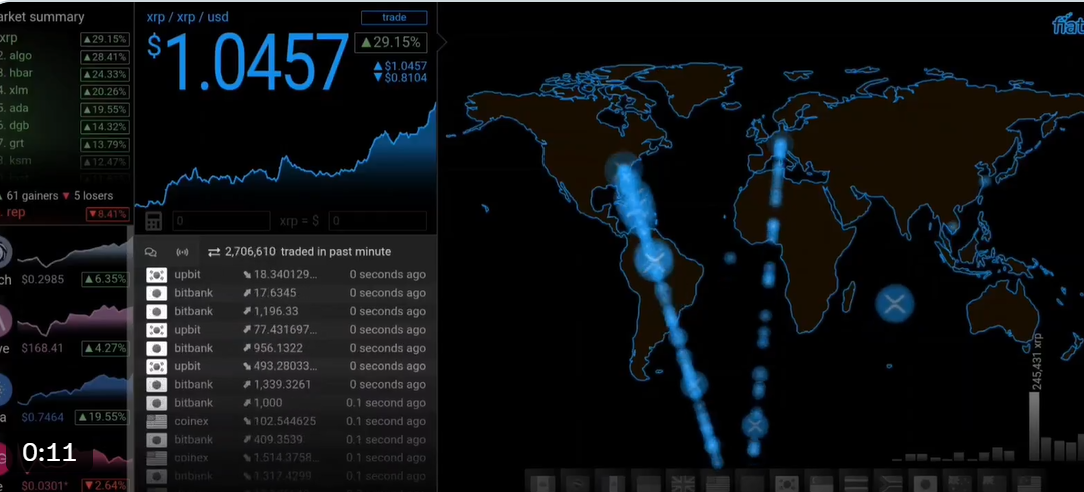Image resolution: width=1084 pixels, height=492 pixels.
Task: Click the Japanese flag on the 17.6345 bitbank row
Action: click(x=157, y=293)
